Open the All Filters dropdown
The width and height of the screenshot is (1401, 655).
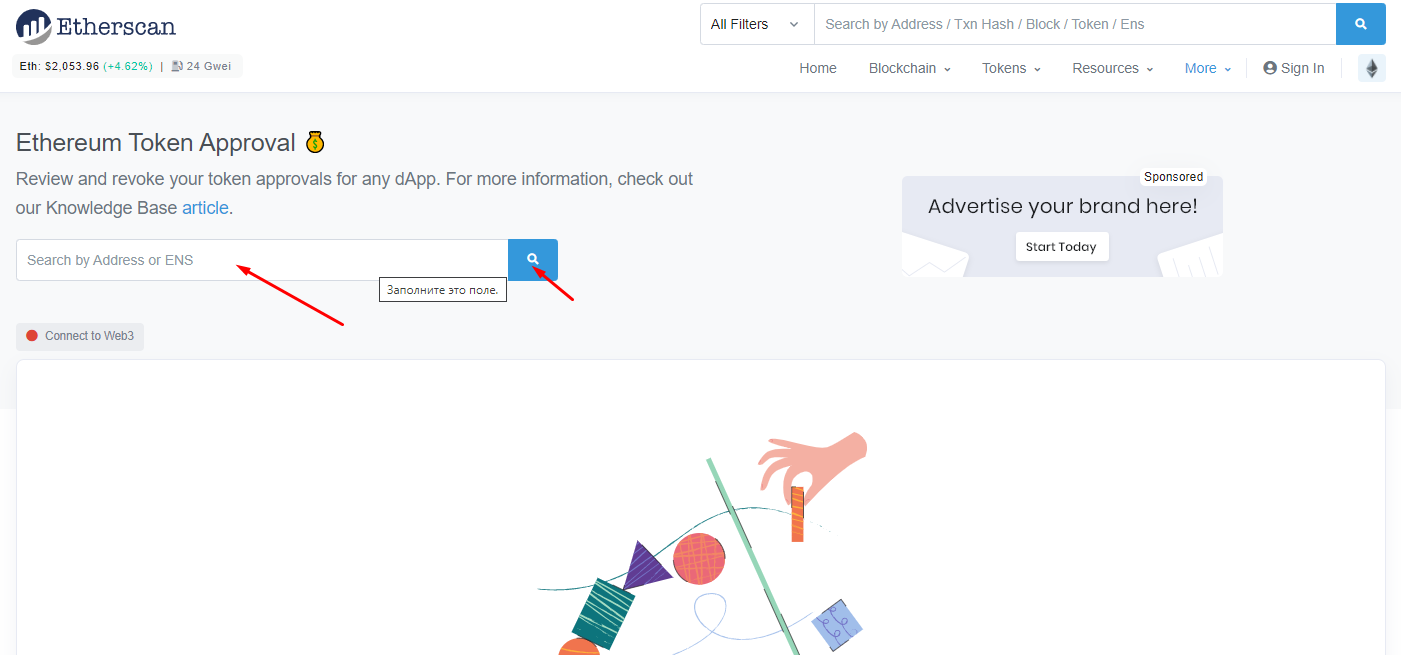757,24
